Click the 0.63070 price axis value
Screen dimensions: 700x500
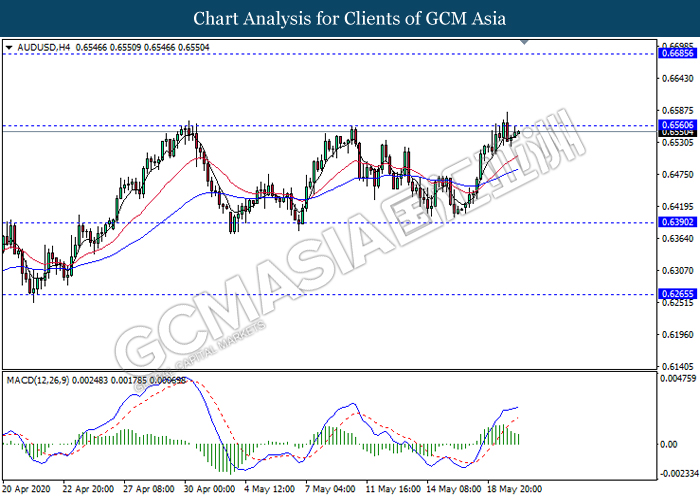coord(677,271)
